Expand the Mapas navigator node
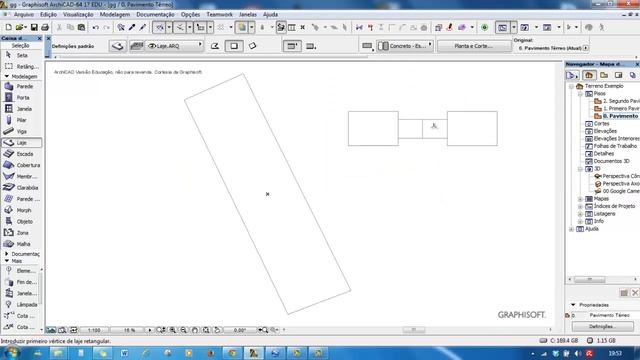 tap(580, 199)
